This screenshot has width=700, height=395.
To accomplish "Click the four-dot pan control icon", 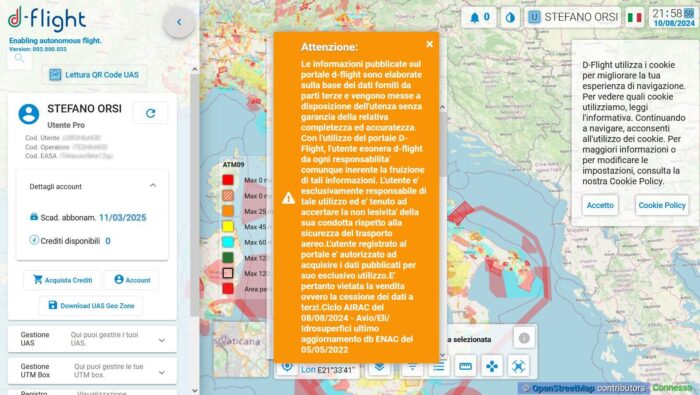I will coord(492,366).
